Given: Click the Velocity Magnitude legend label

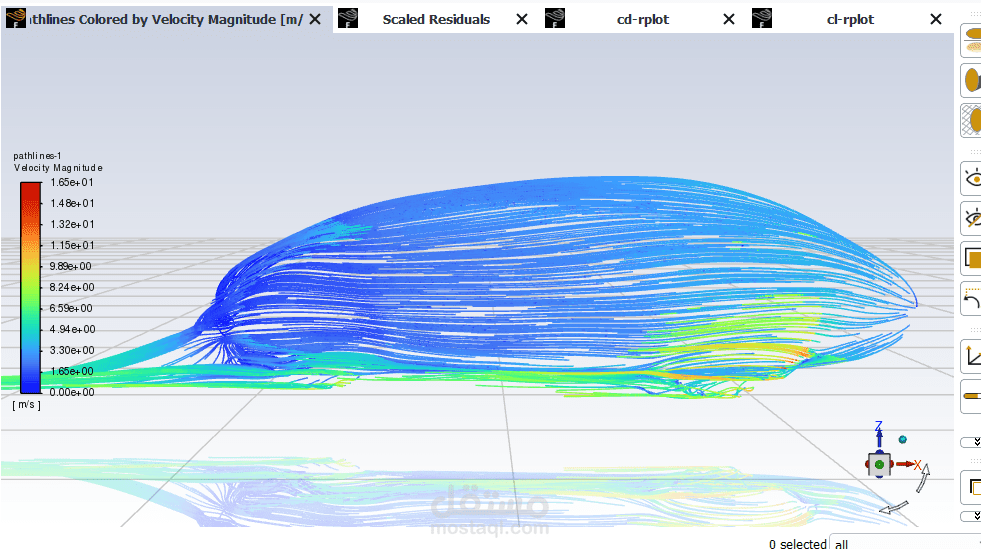Looking at the screenshot, I should 58,168.
